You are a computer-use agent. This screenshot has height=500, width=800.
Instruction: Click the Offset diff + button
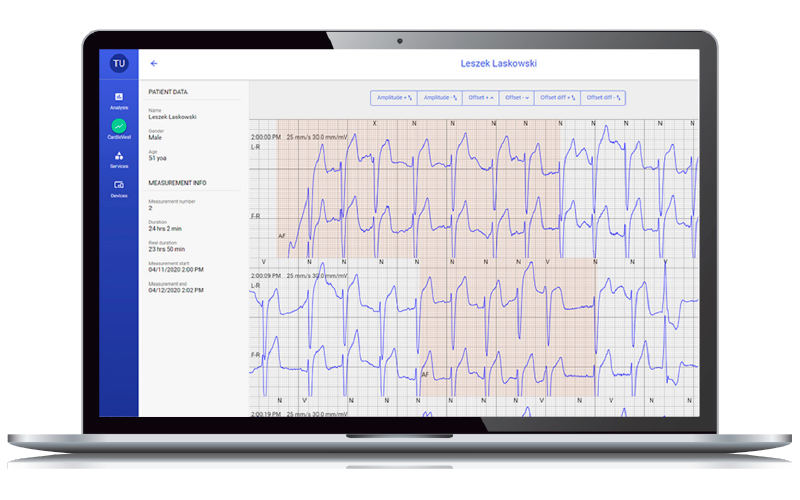click(557, 98)
